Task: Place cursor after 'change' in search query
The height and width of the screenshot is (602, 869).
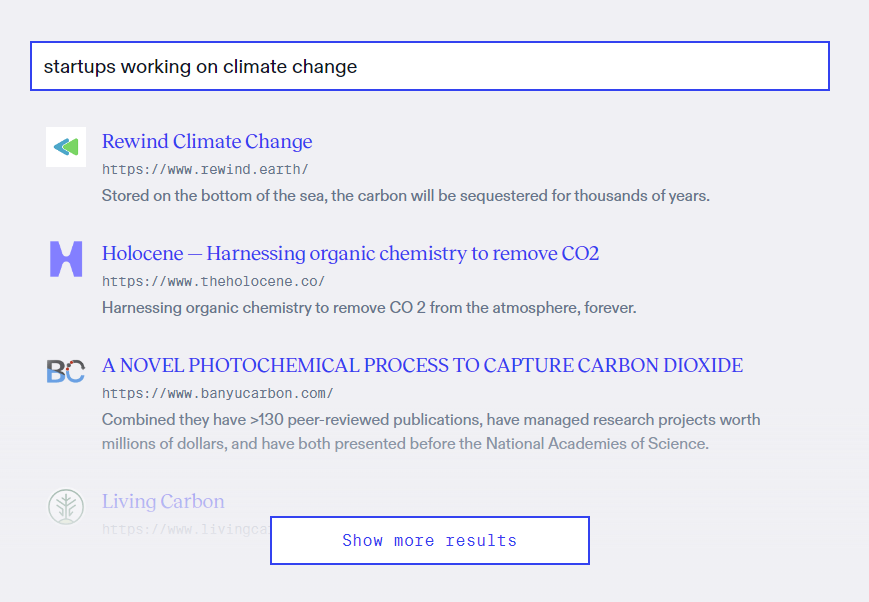Action: pyautogui.click(x=358, y=67)
